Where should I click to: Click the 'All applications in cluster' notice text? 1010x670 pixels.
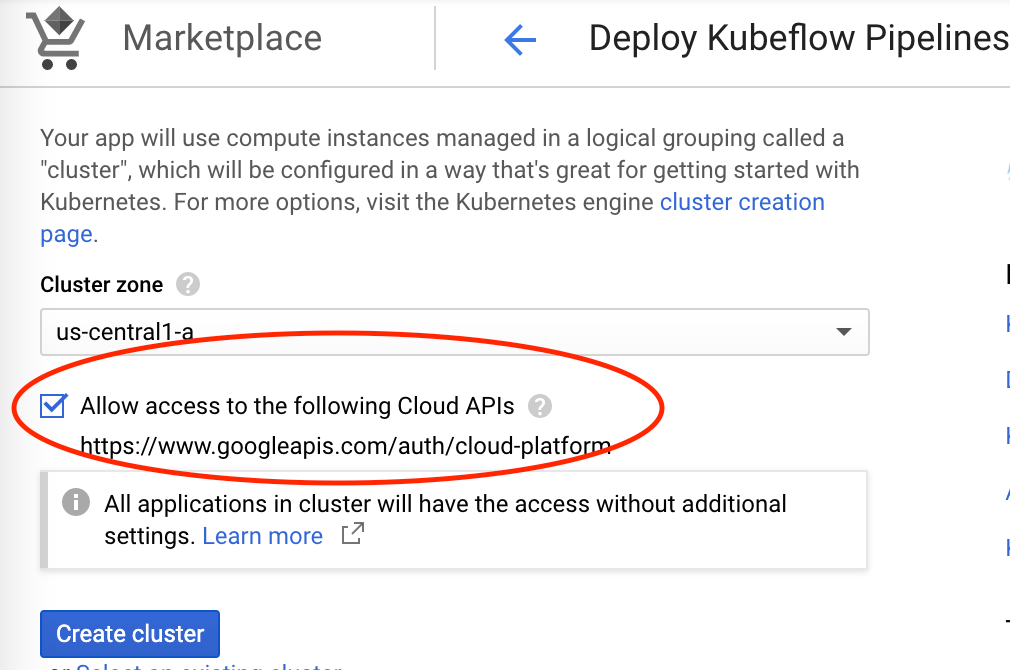pos(445,520)
